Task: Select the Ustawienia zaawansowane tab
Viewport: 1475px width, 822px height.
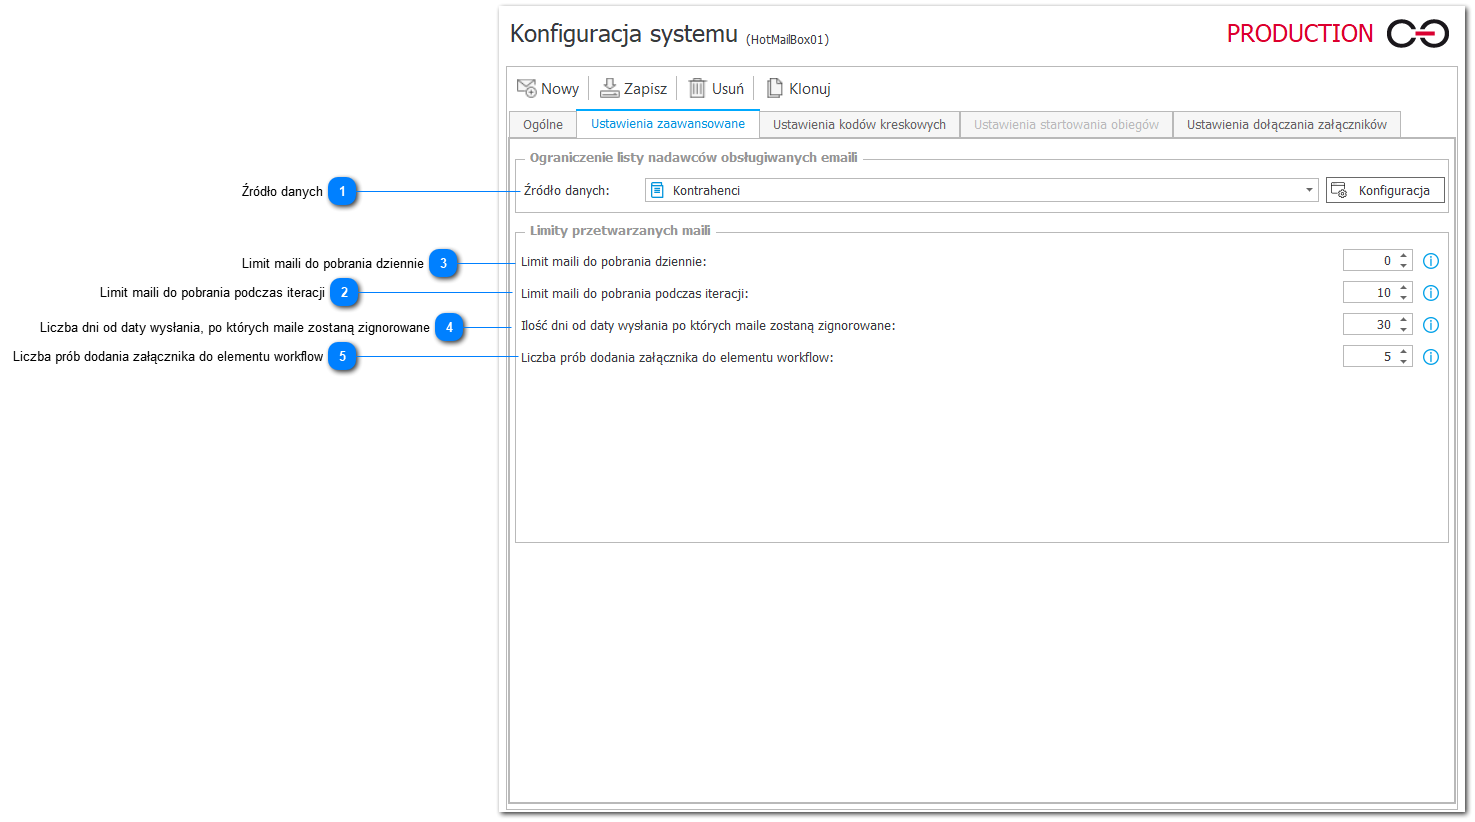Action: (x=668, y=124)
